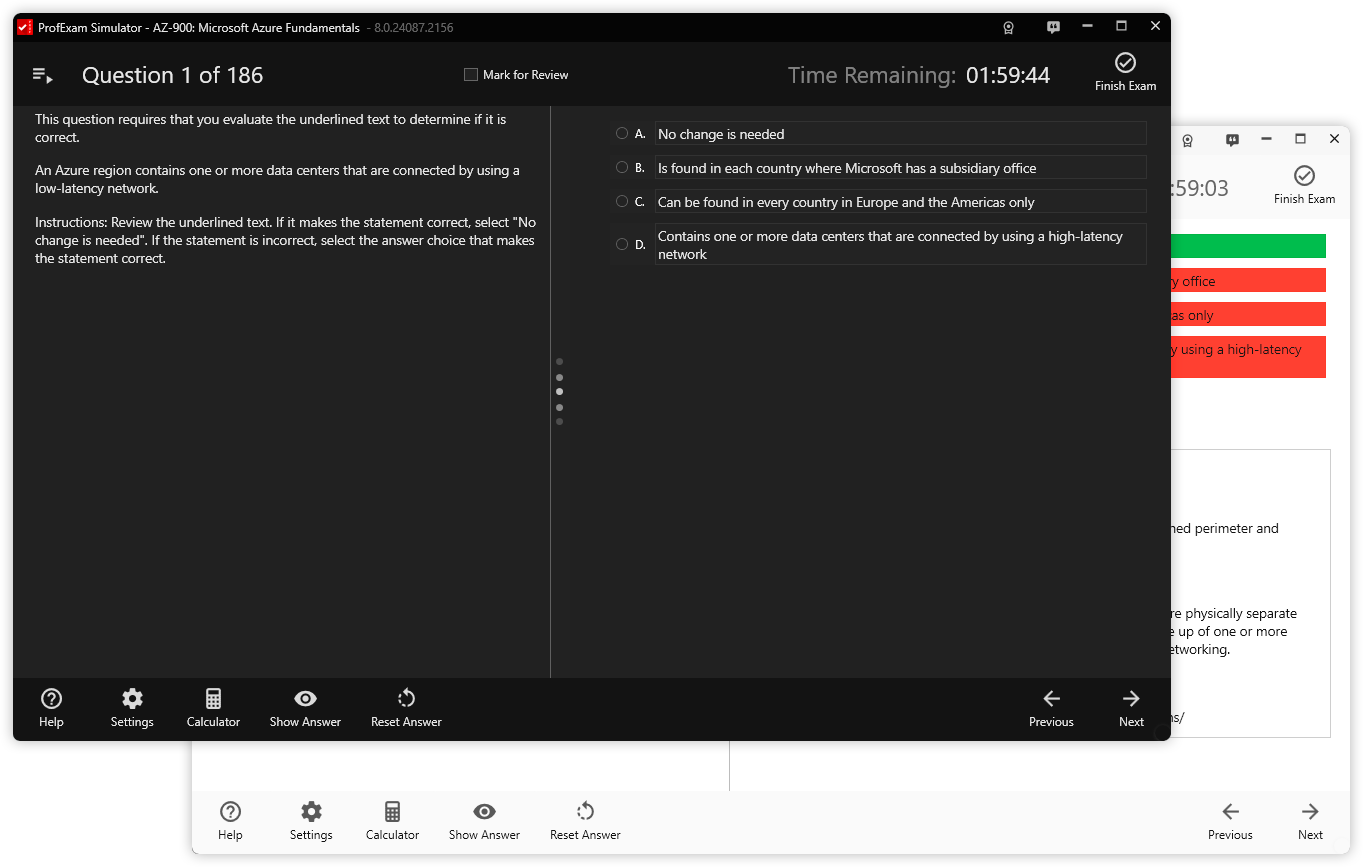Open Settings in the dark window
The image size is (1363, 867).
pyautogui.click(x=132, y=708)
